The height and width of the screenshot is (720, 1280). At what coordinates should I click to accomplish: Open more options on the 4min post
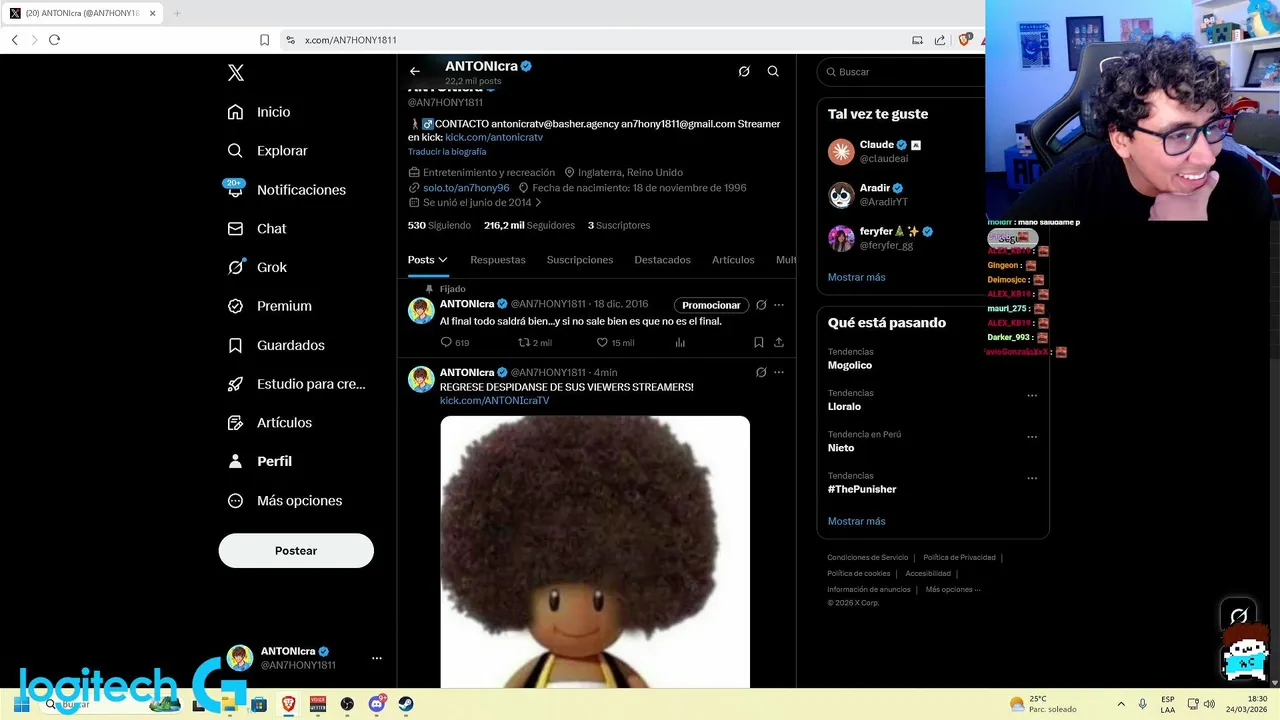(x=779, y=372)
